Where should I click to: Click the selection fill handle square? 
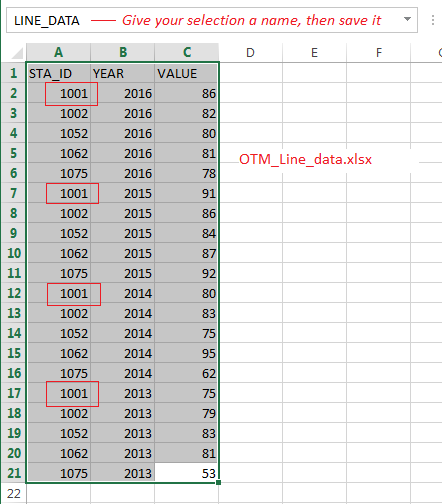[x=218, y=482]
